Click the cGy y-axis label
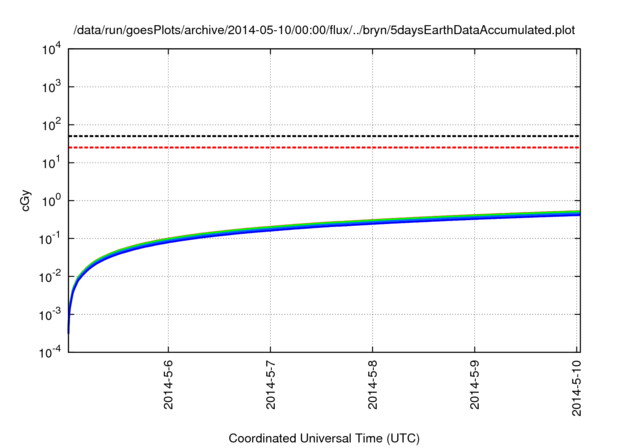Image resolution: width=640 pixels, height=448 pixels. (26, 200)
